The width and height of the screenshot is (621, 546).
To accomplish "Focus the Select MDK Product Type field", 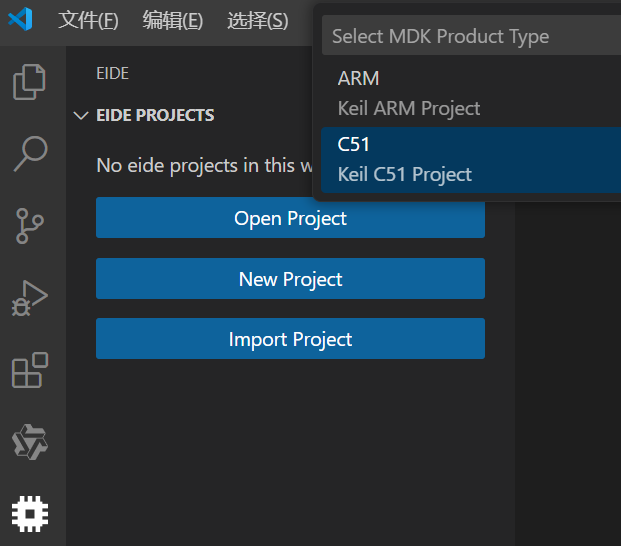I will 470,36.
